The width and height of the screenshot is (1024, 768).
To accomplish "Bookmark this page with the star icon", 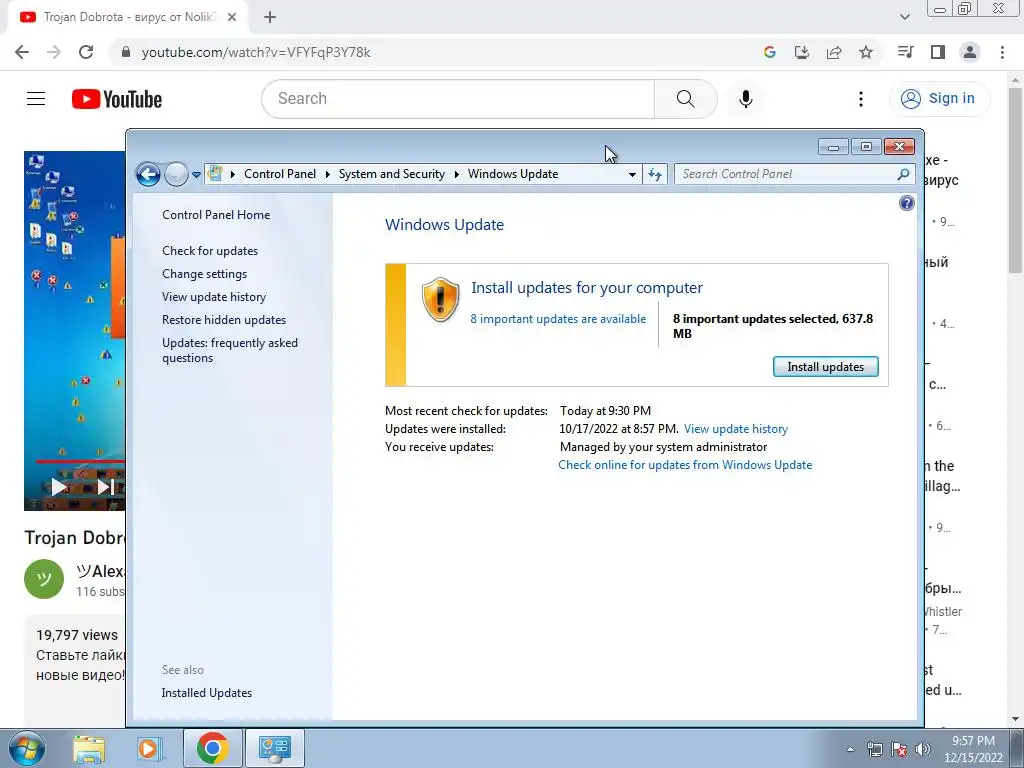I will [866, 52].
